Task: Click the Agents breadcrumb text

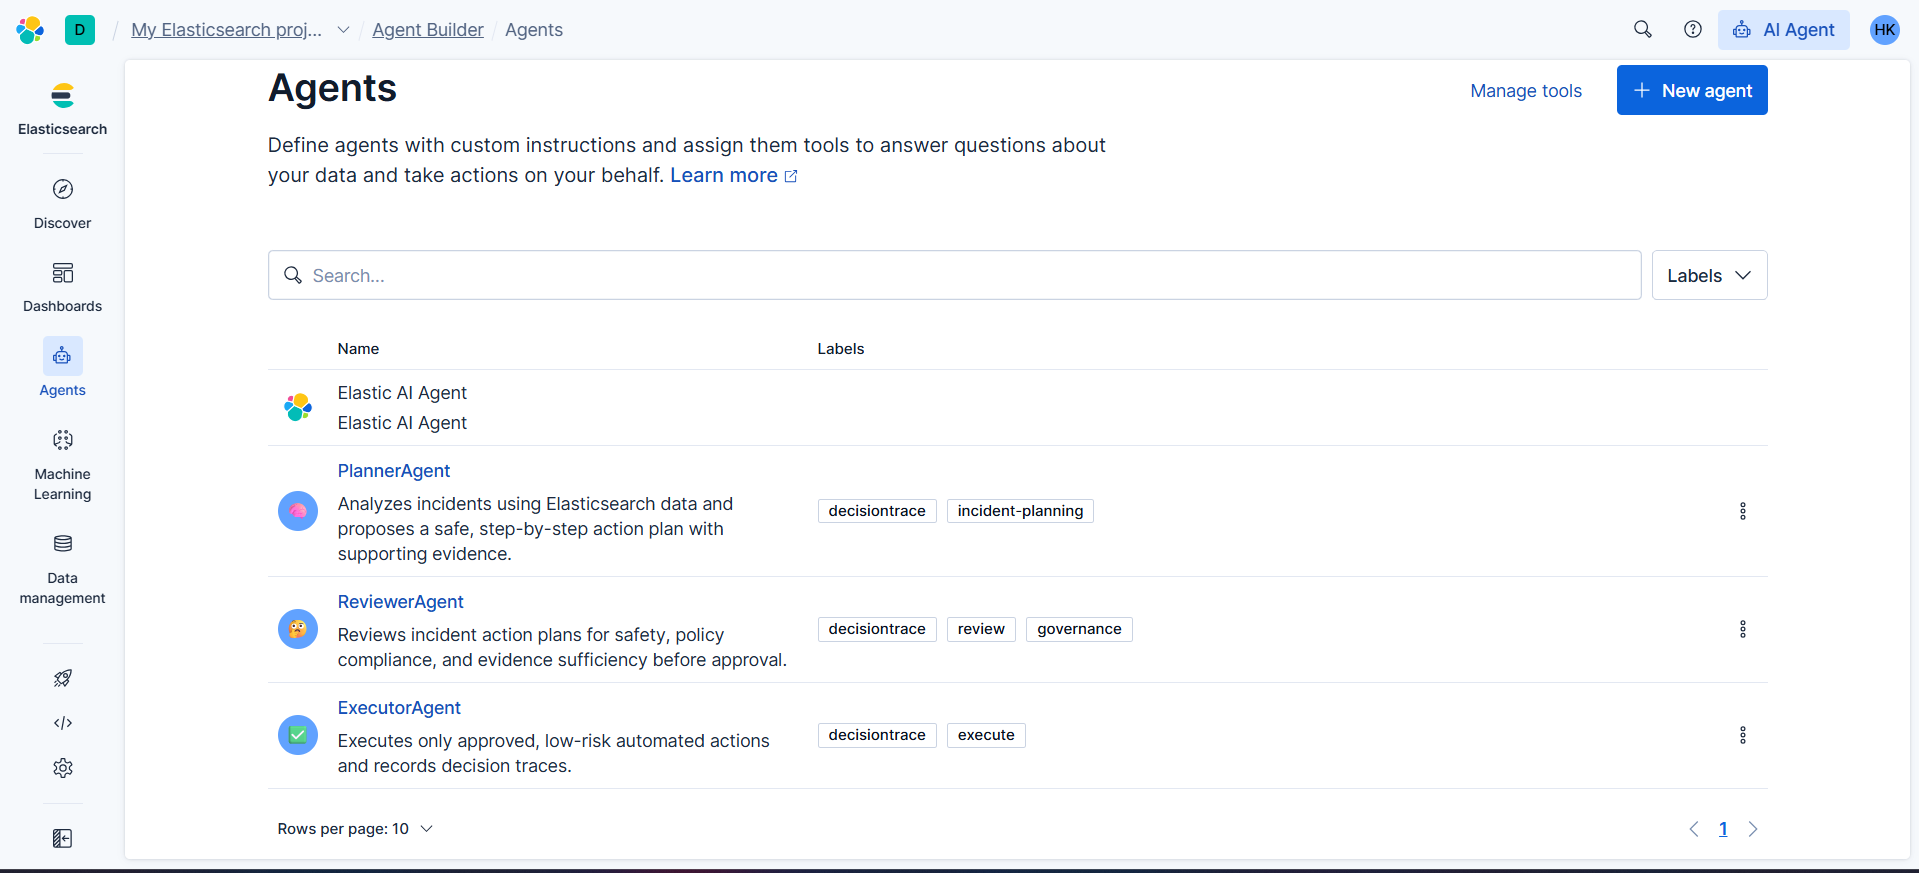Action: 534,30
